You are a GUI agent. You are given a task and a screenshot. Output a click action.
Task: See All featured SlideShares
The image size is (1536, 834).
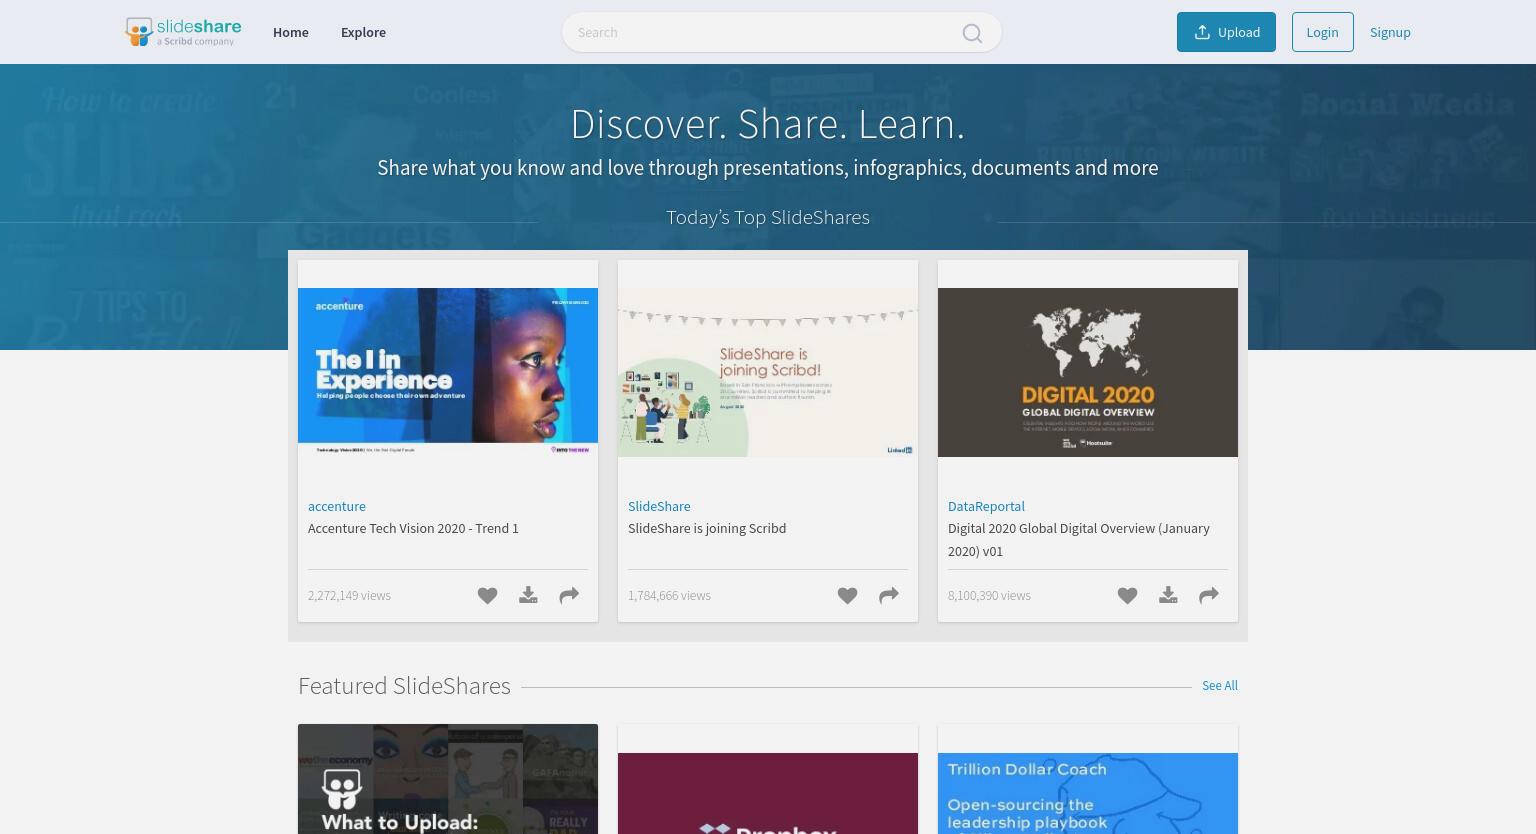(1220, 685)
